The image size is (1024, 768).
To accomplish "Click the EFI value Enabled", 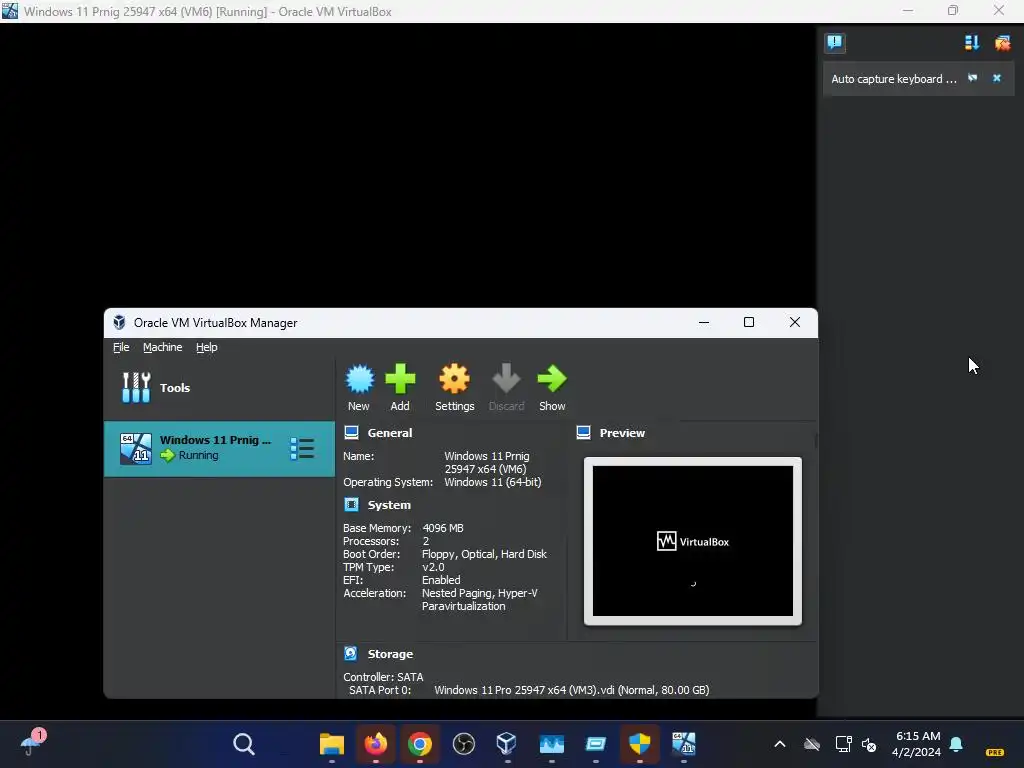I will (x=441, y=580).
